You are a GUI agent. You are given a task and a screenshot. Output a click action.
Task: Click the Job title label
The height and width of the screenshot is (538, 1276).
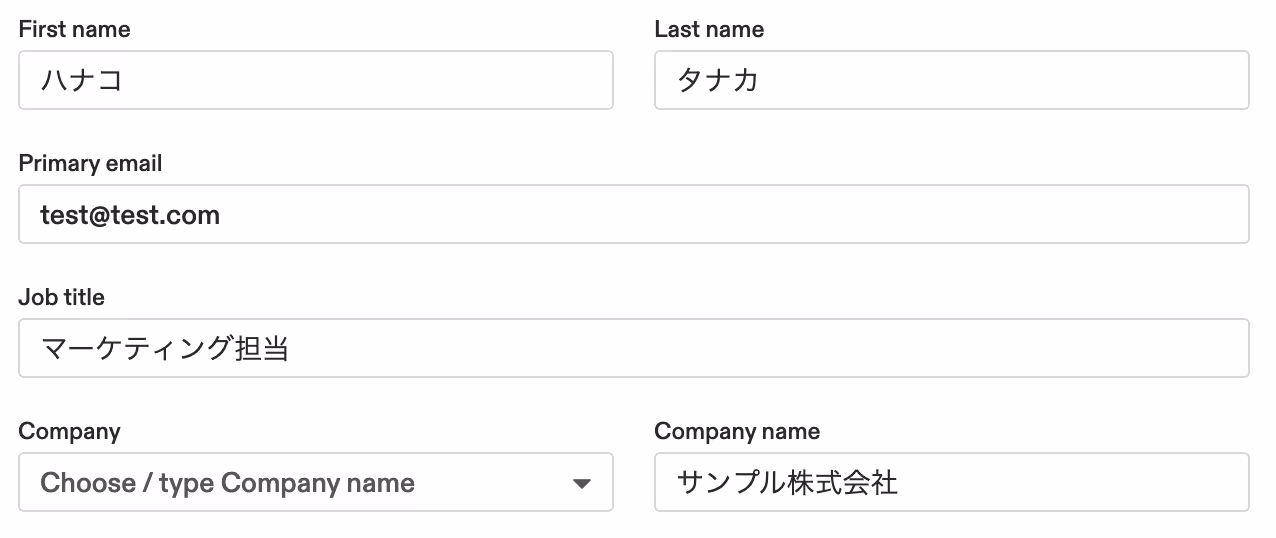point(61,297)
